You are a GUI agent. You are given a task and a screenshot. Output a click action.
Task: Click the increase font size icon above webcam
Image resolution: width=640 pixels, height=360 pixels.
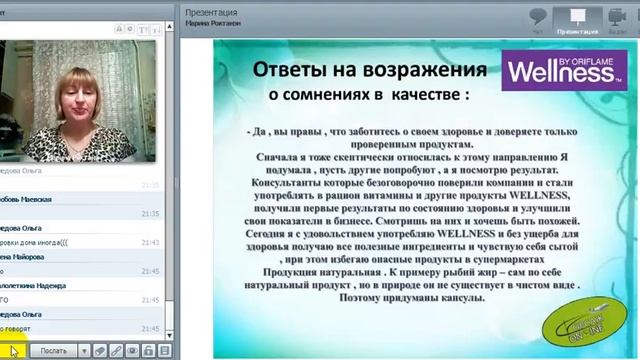pyautogui.click(x=143, y=29)
